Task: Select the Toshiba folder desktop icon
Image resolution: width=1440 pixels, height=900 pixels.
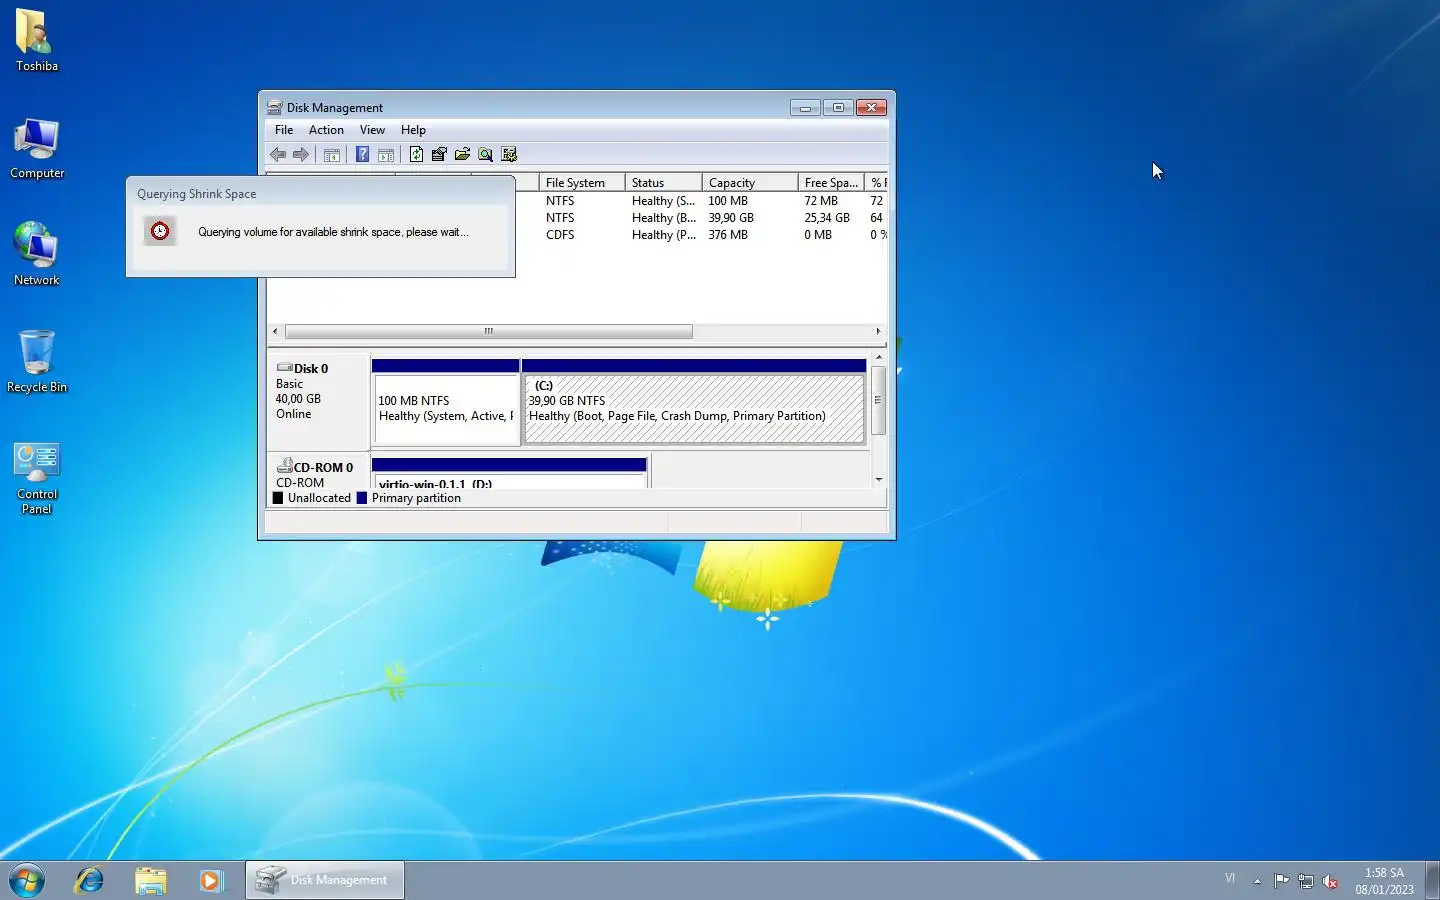Action: 36,40
